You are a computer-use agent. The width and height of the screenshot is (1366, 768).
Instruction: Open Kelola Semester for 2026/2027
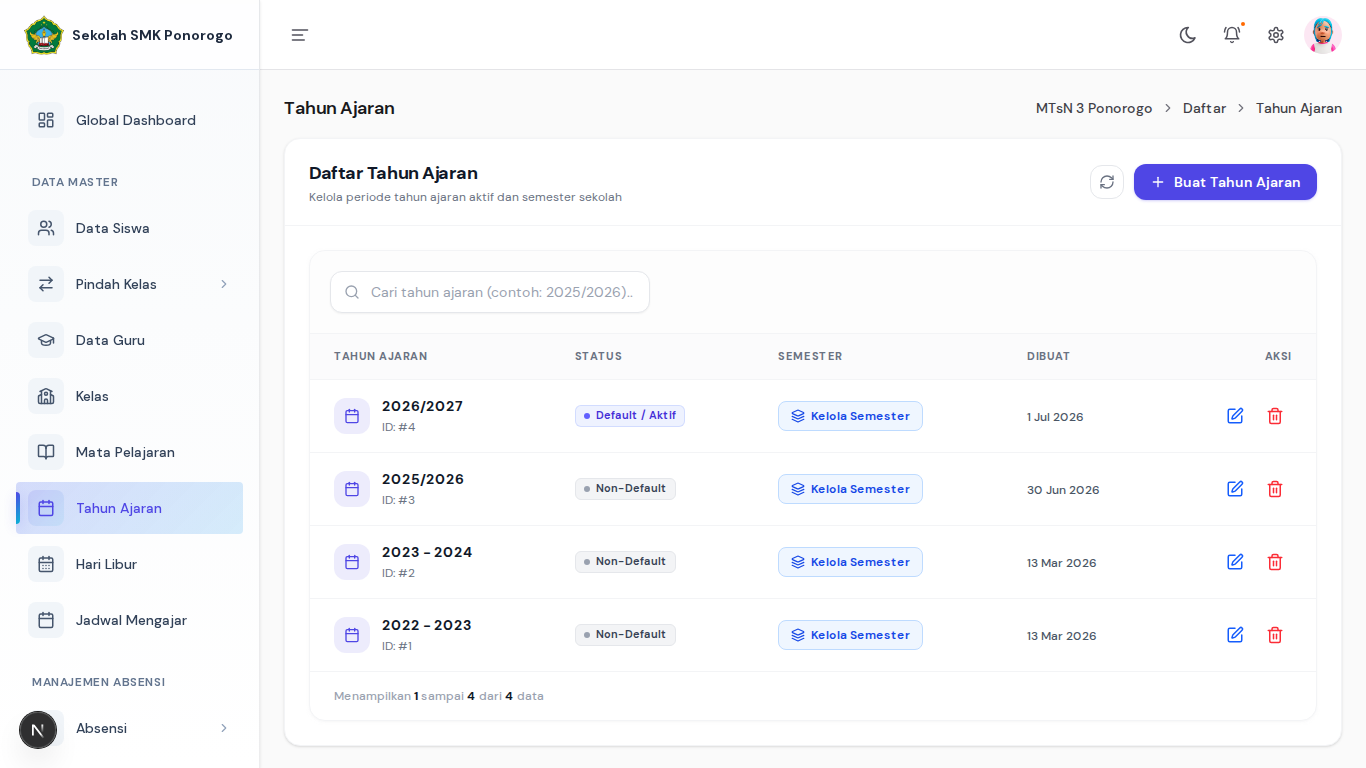850,416
